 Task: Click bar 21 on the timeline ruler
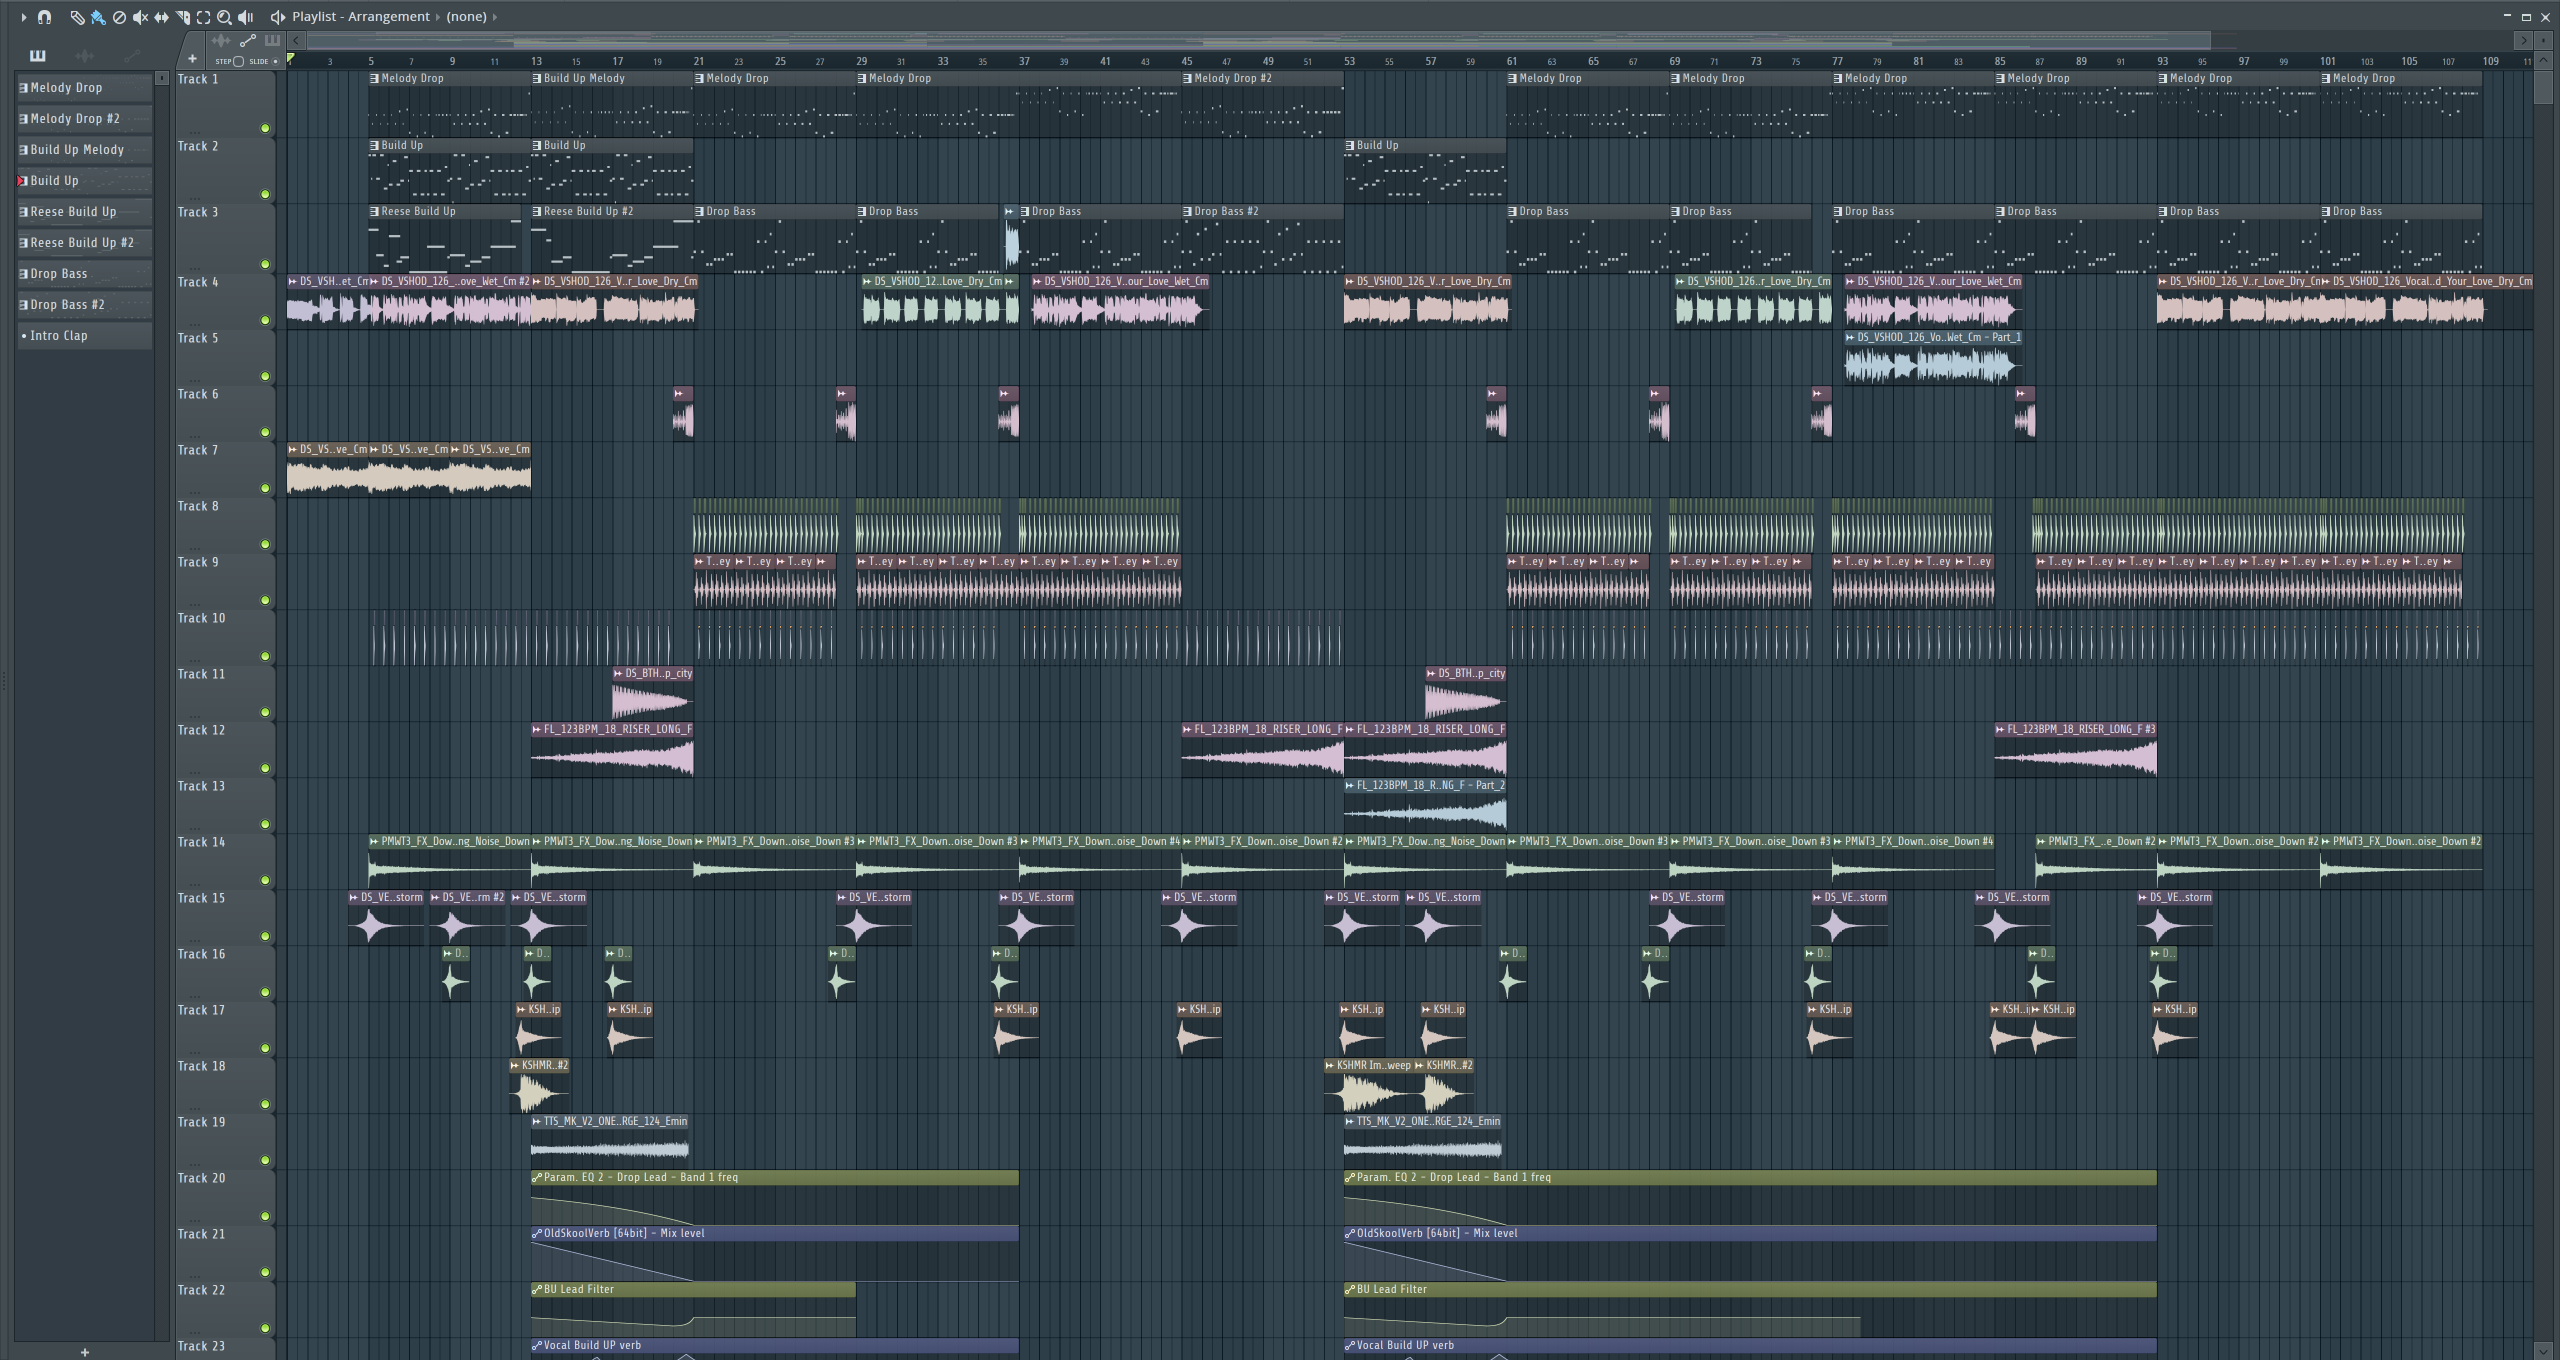699,61
